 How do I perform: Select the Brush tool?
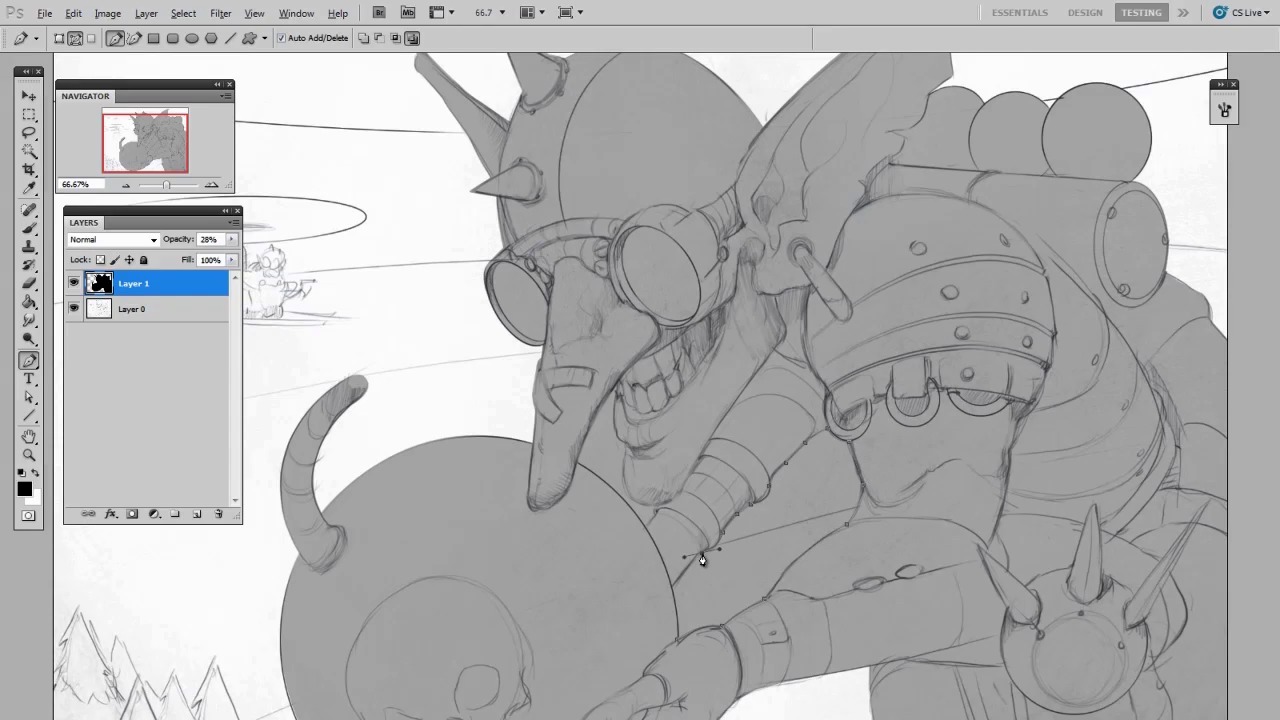(x=29, y=229)
